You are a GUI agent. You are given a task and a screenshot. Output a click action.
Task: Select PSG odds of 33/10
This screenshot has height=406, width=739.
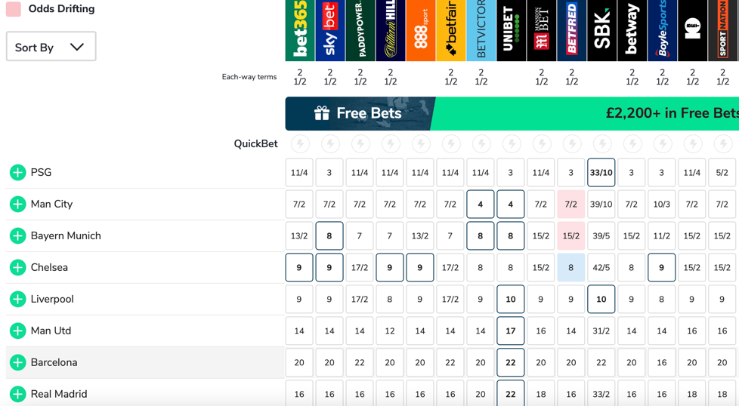tap(601, 172)
